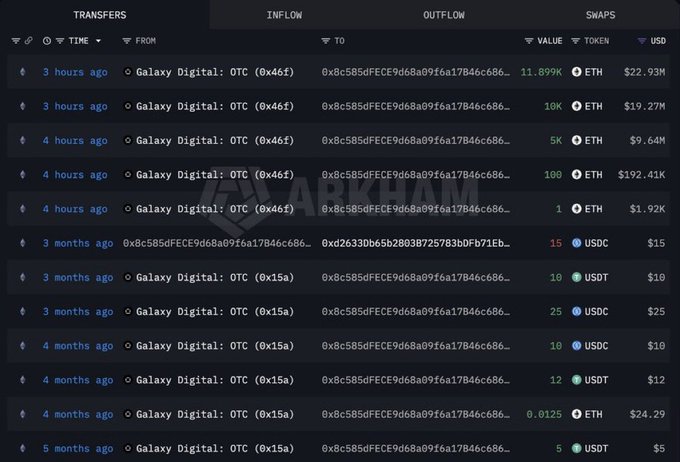
Task: Open Galaxy Digital: OTC (0x46f) in 10K row
Action: click(x=215, y=106)
